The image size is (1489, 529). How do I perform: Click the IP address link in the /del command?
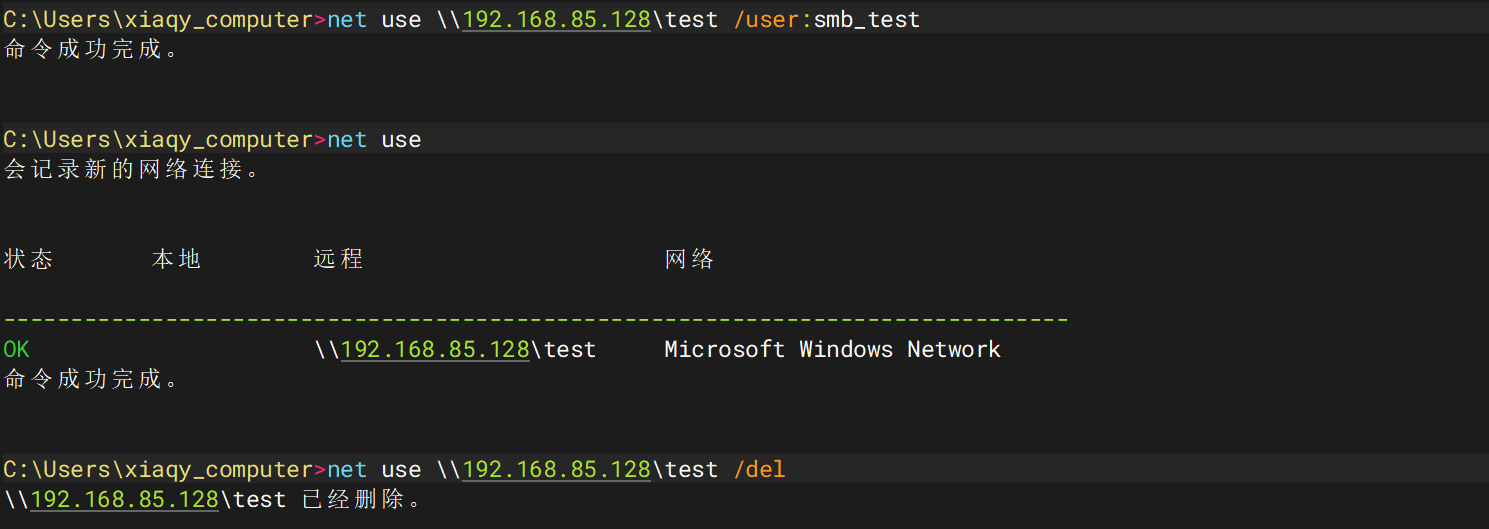557,469
